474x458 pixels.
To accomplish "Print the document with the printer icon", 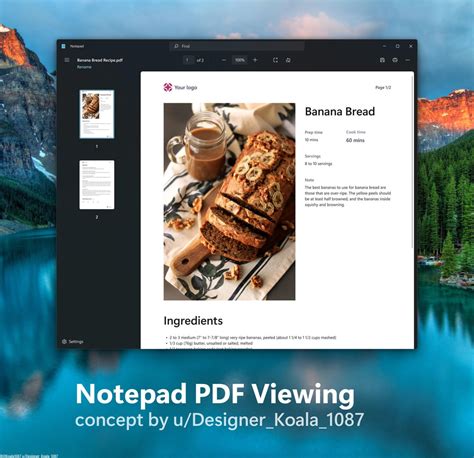I will click(395, 60).
